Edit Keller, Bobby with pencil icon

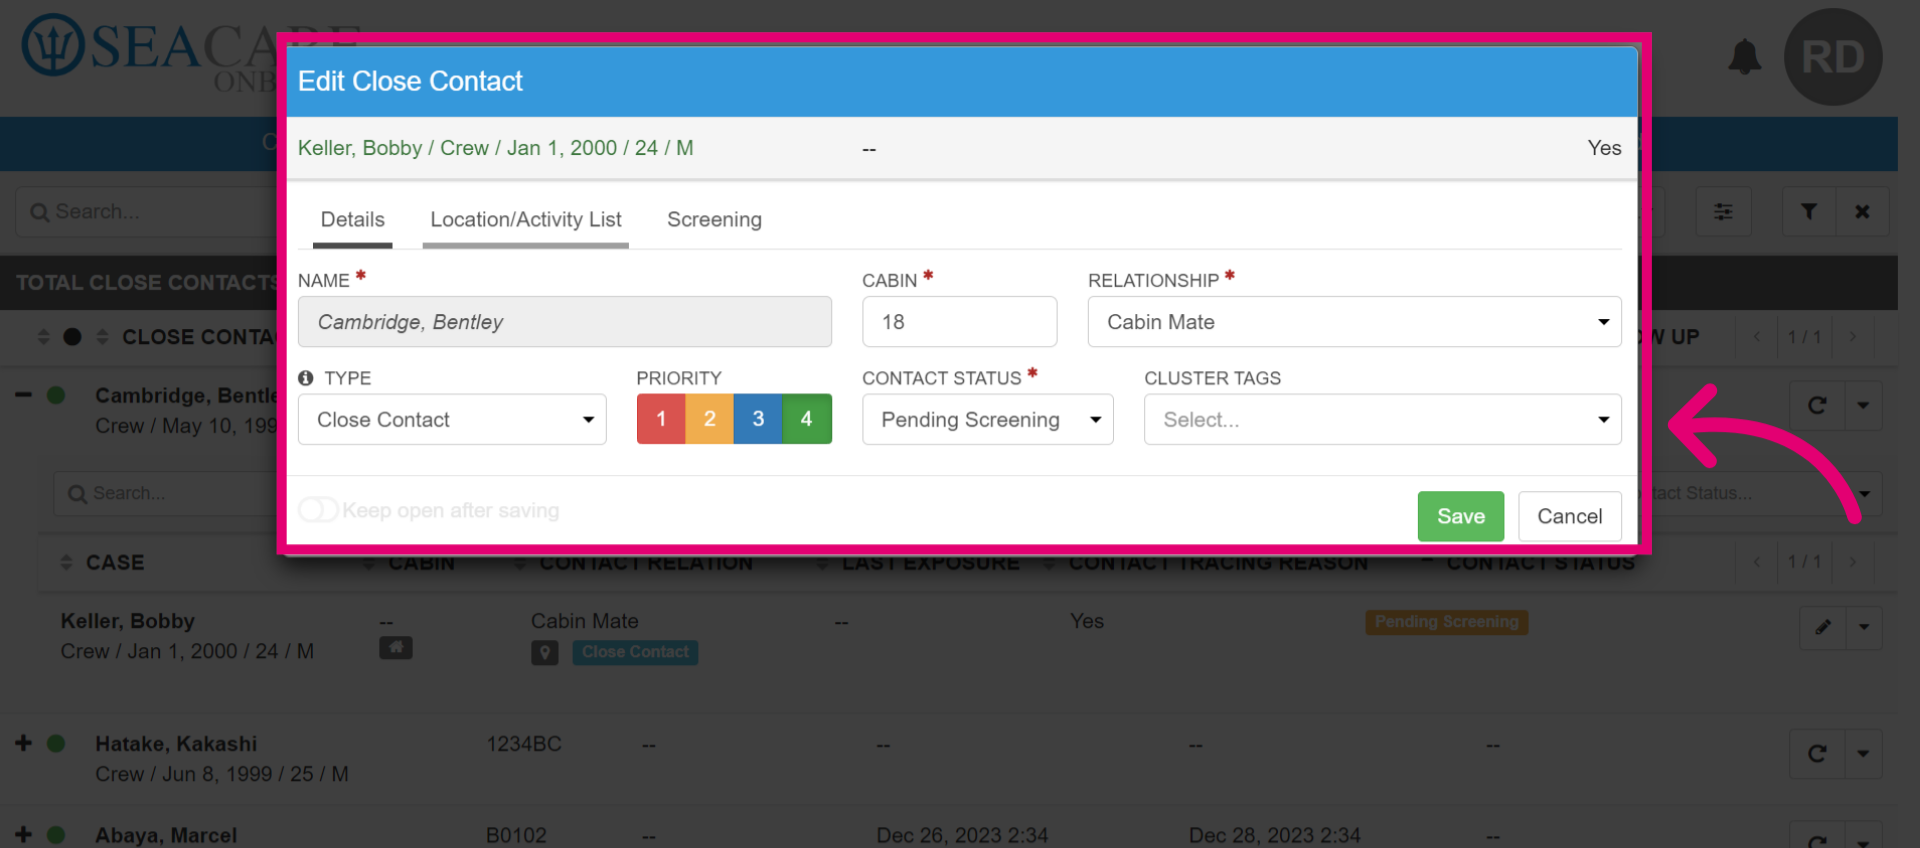(x=1823, y=627)
